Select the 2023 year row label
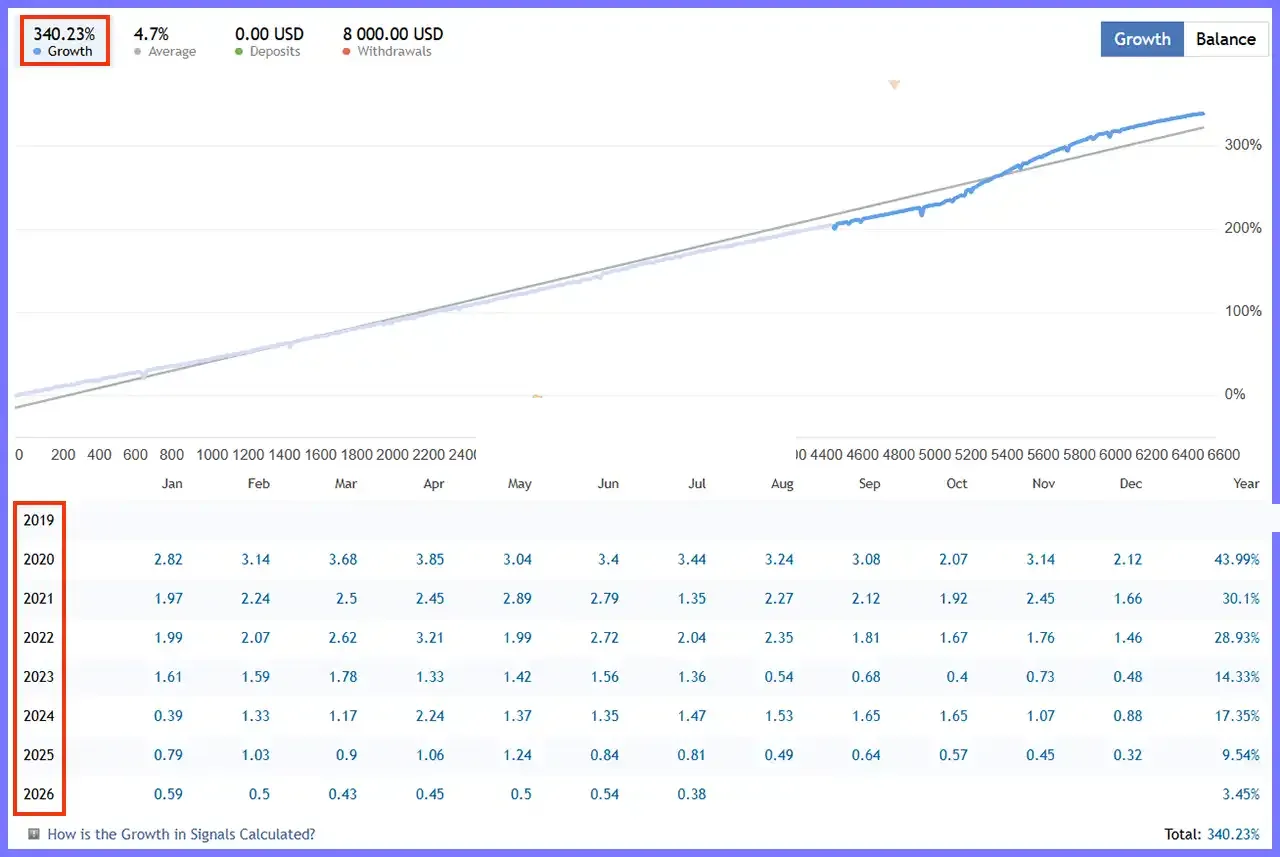 tap(39, 677)
